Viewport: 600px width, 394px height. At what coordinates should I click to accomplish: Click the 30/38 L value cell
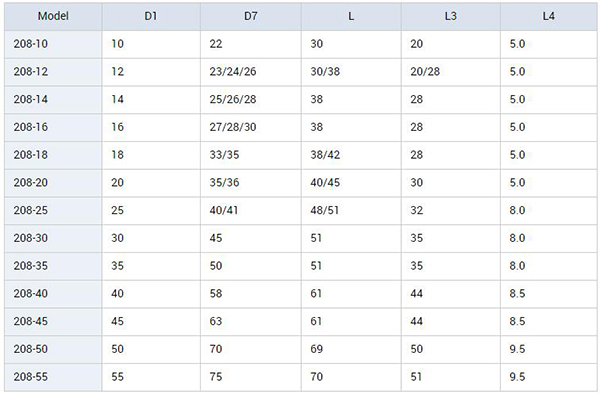point(351,72)
